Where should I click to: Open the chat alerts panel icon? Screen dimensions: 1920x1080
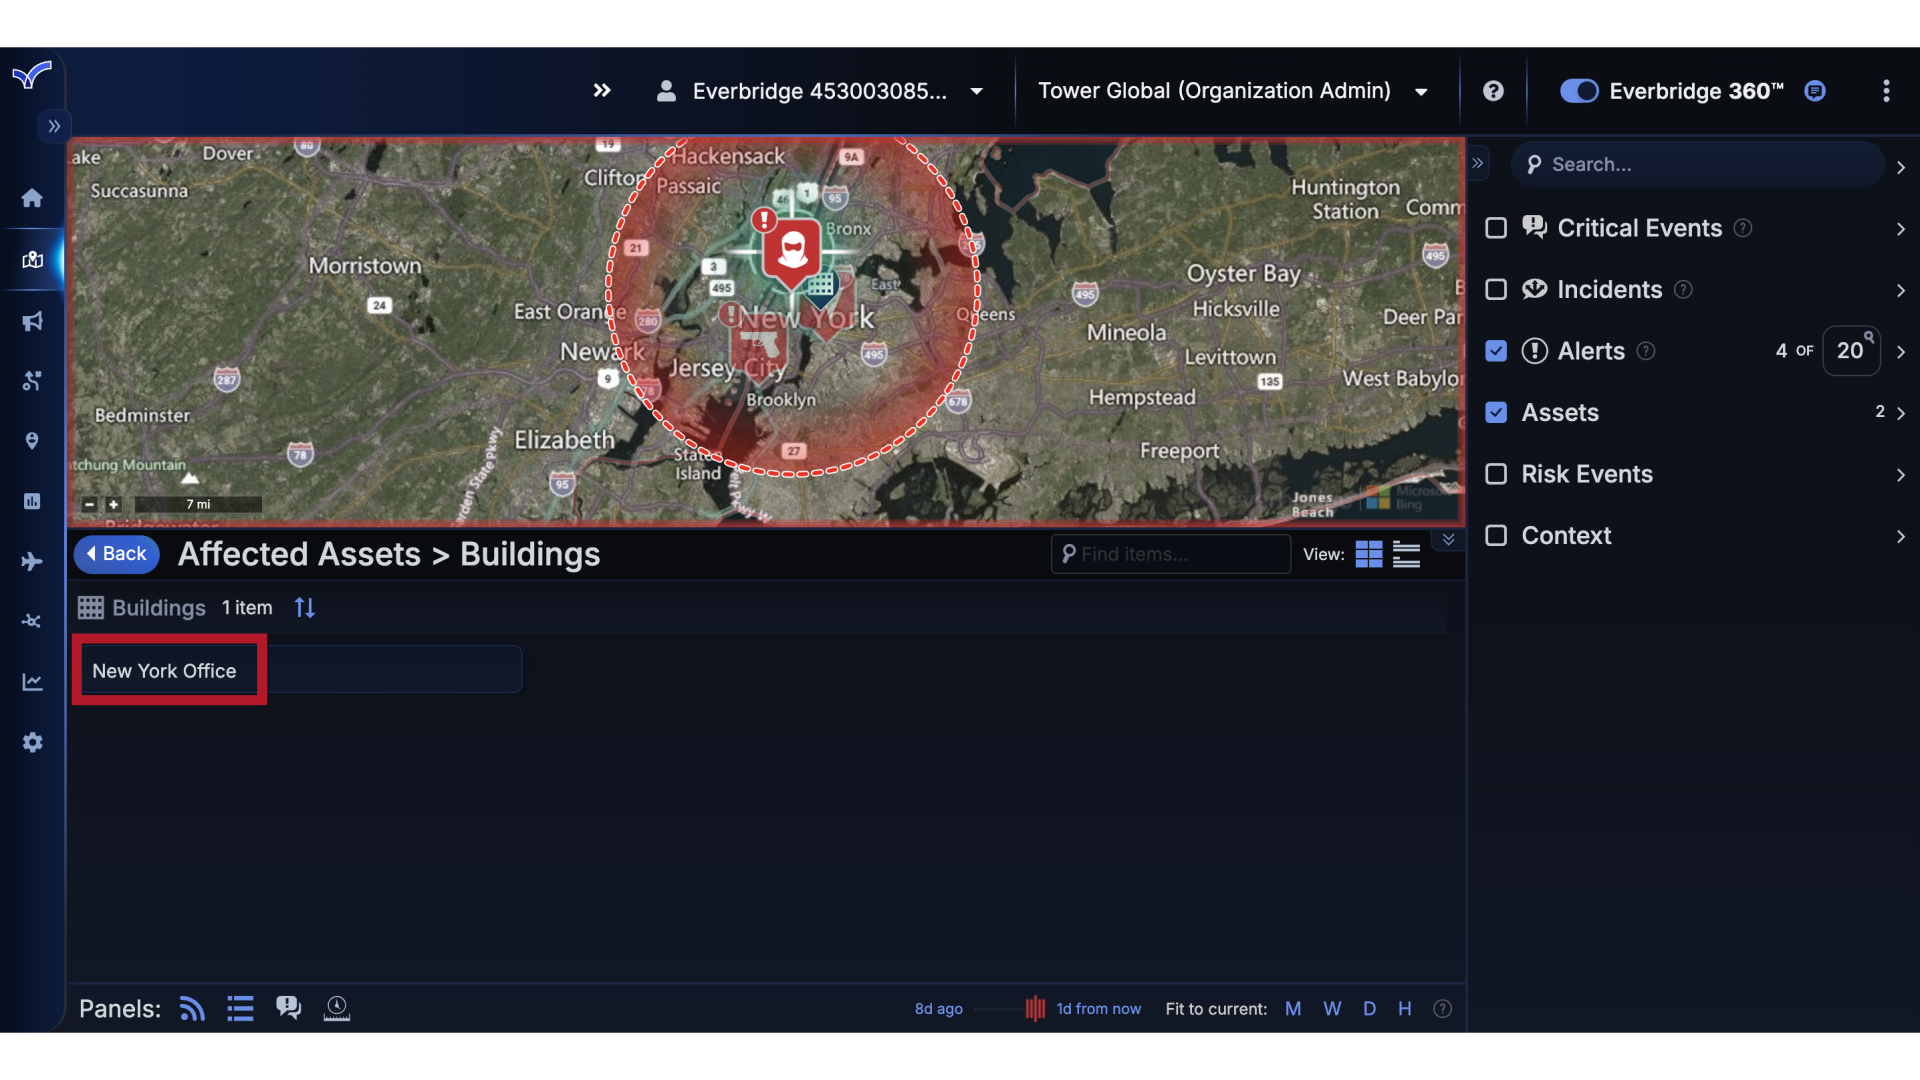(288, 1008)
